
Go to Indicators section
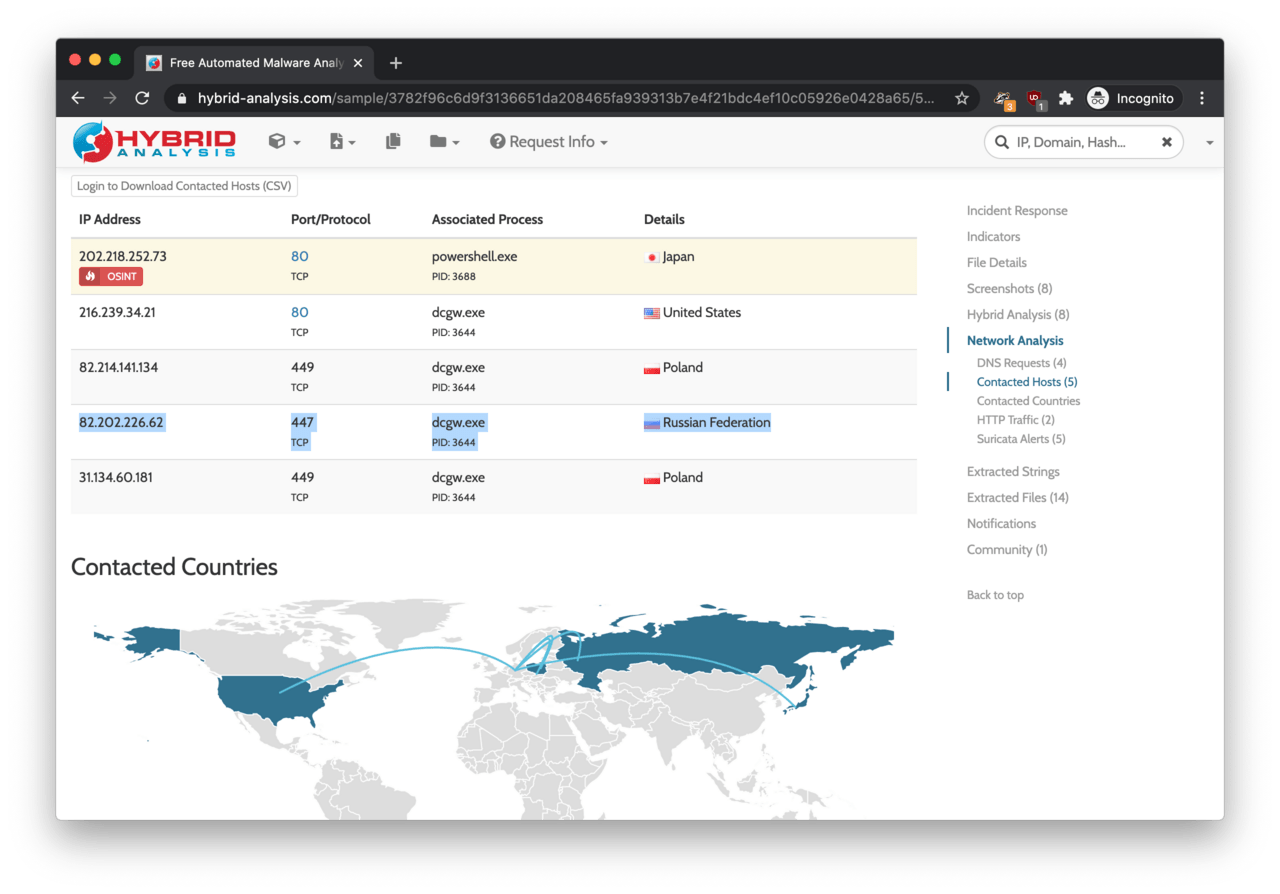[x=994, y=237]
